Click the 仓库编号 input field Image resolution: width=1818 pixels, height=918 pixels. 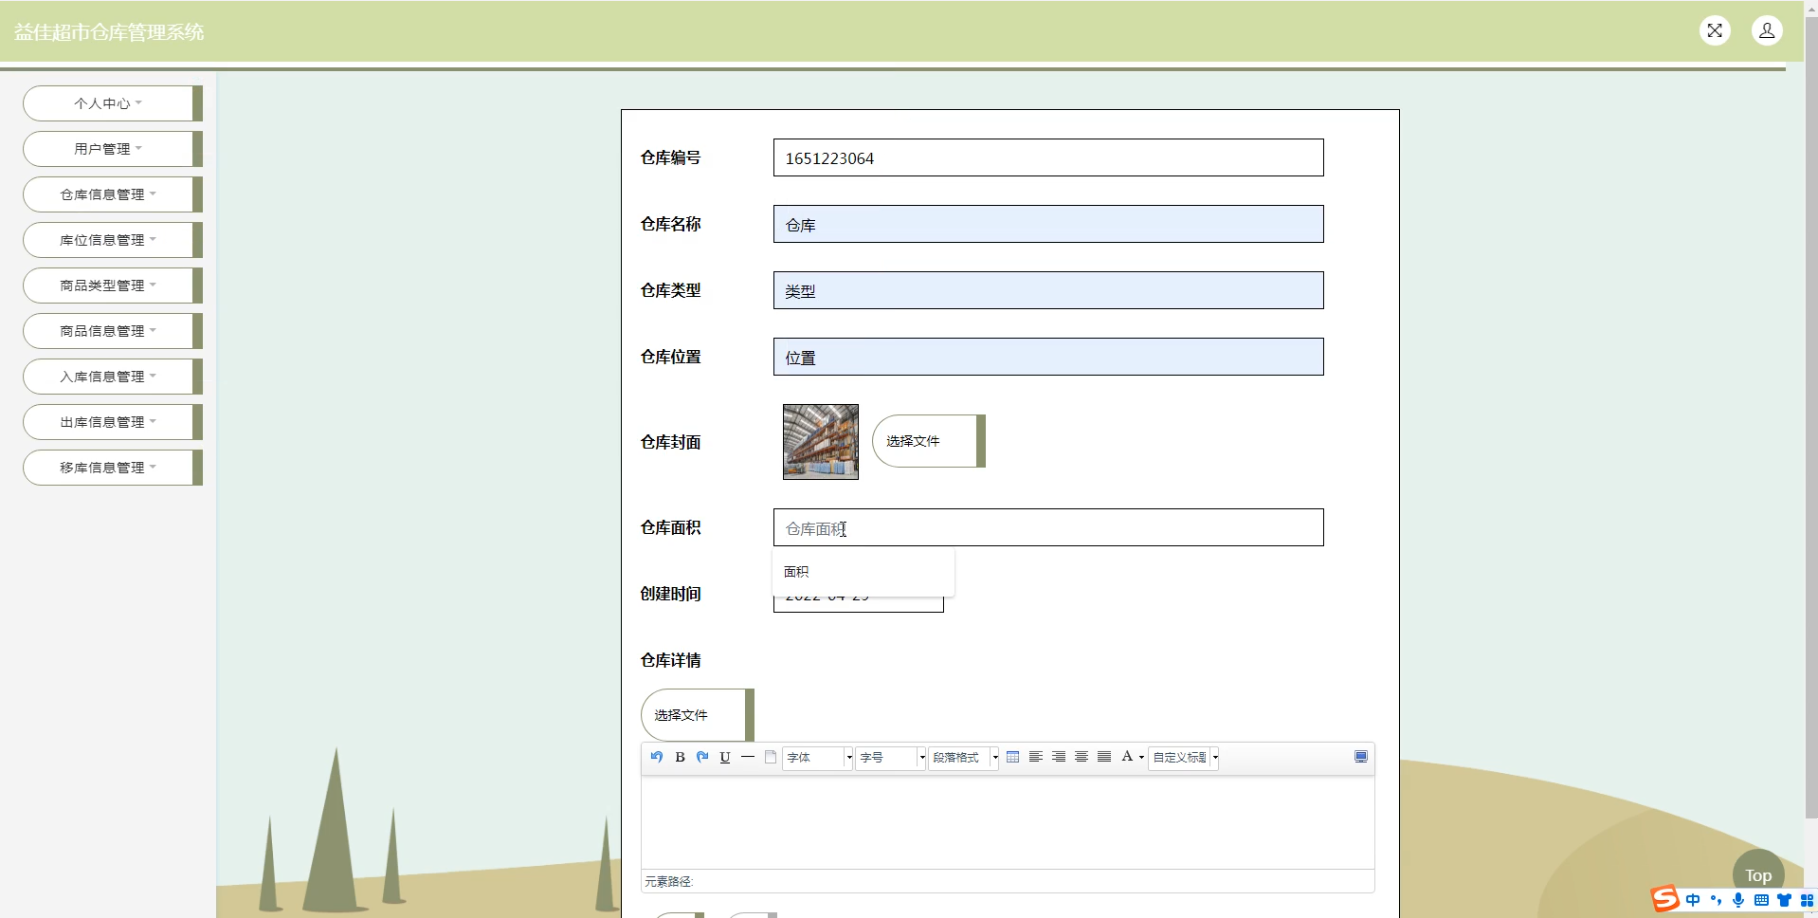tap(1048, 158)
